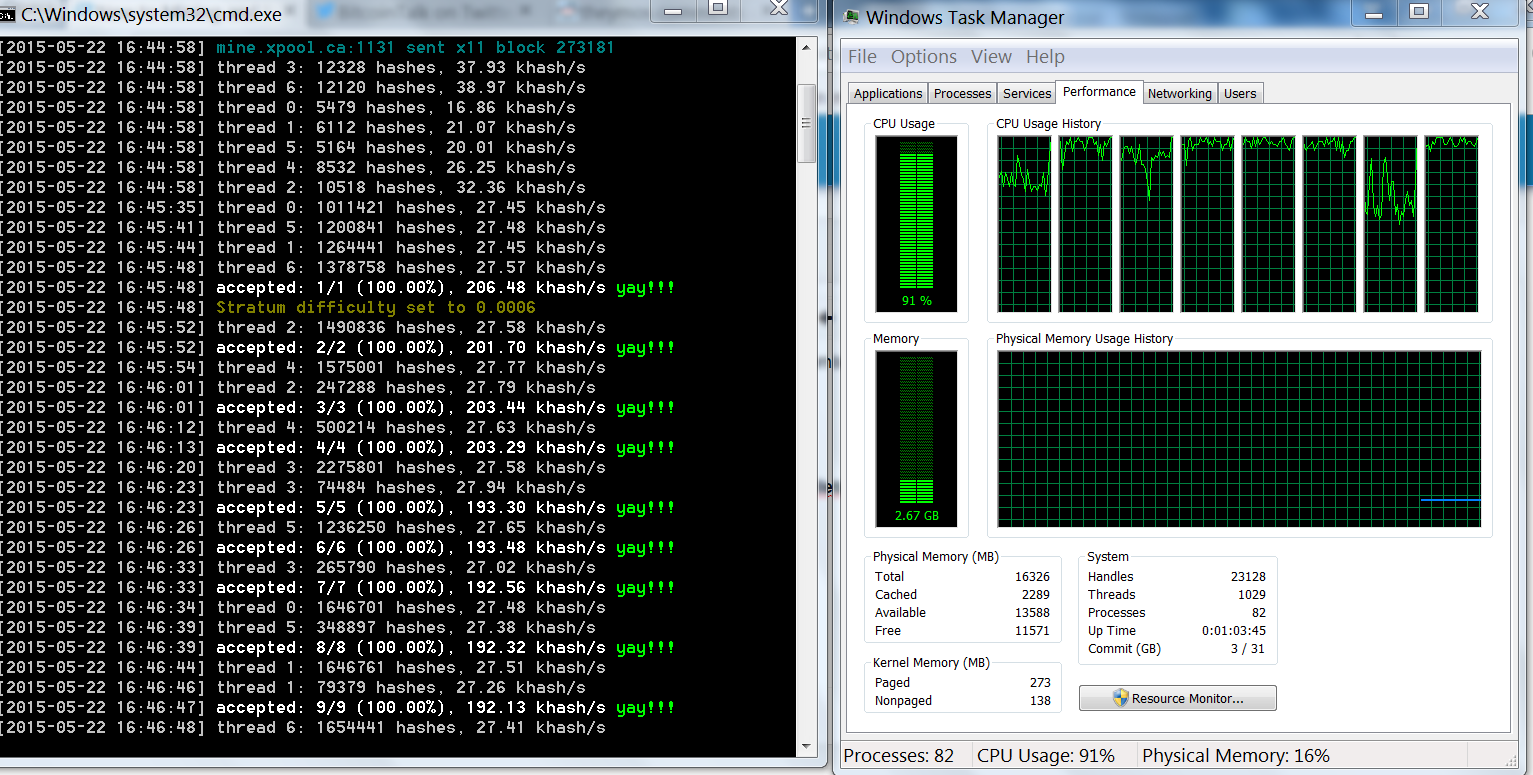Click the Up Time value 0:01:03:45
Image resolution: width=1533 pixels, height=775 pixels.
pos(1234,630)
